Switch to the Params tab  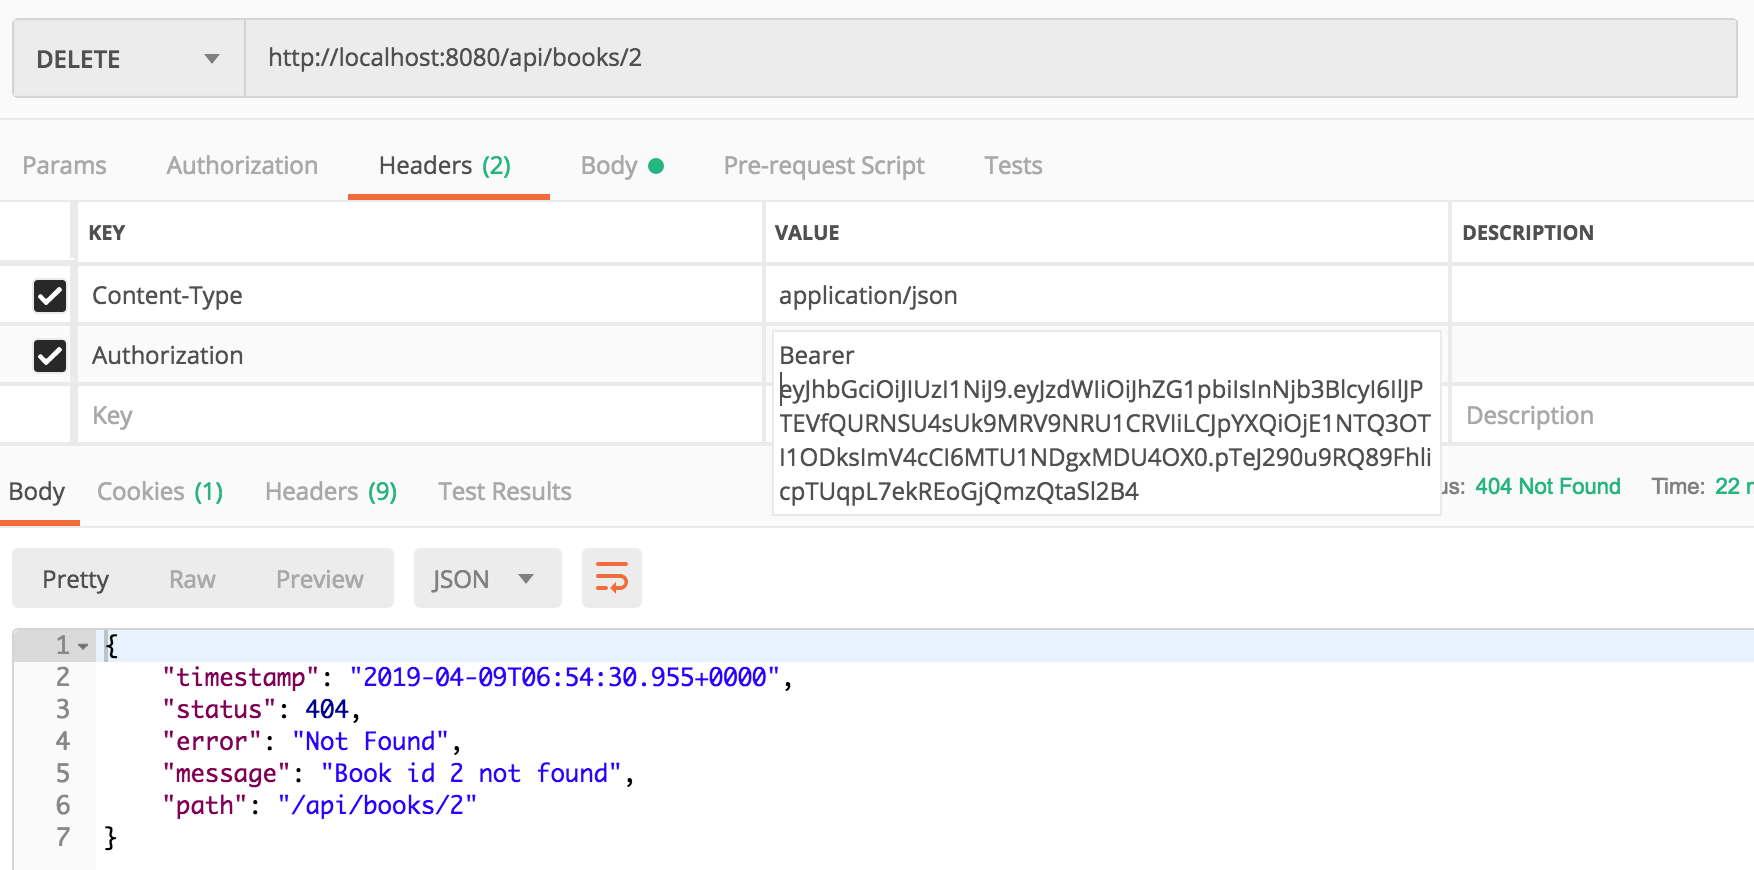click(x=64, y=165)
